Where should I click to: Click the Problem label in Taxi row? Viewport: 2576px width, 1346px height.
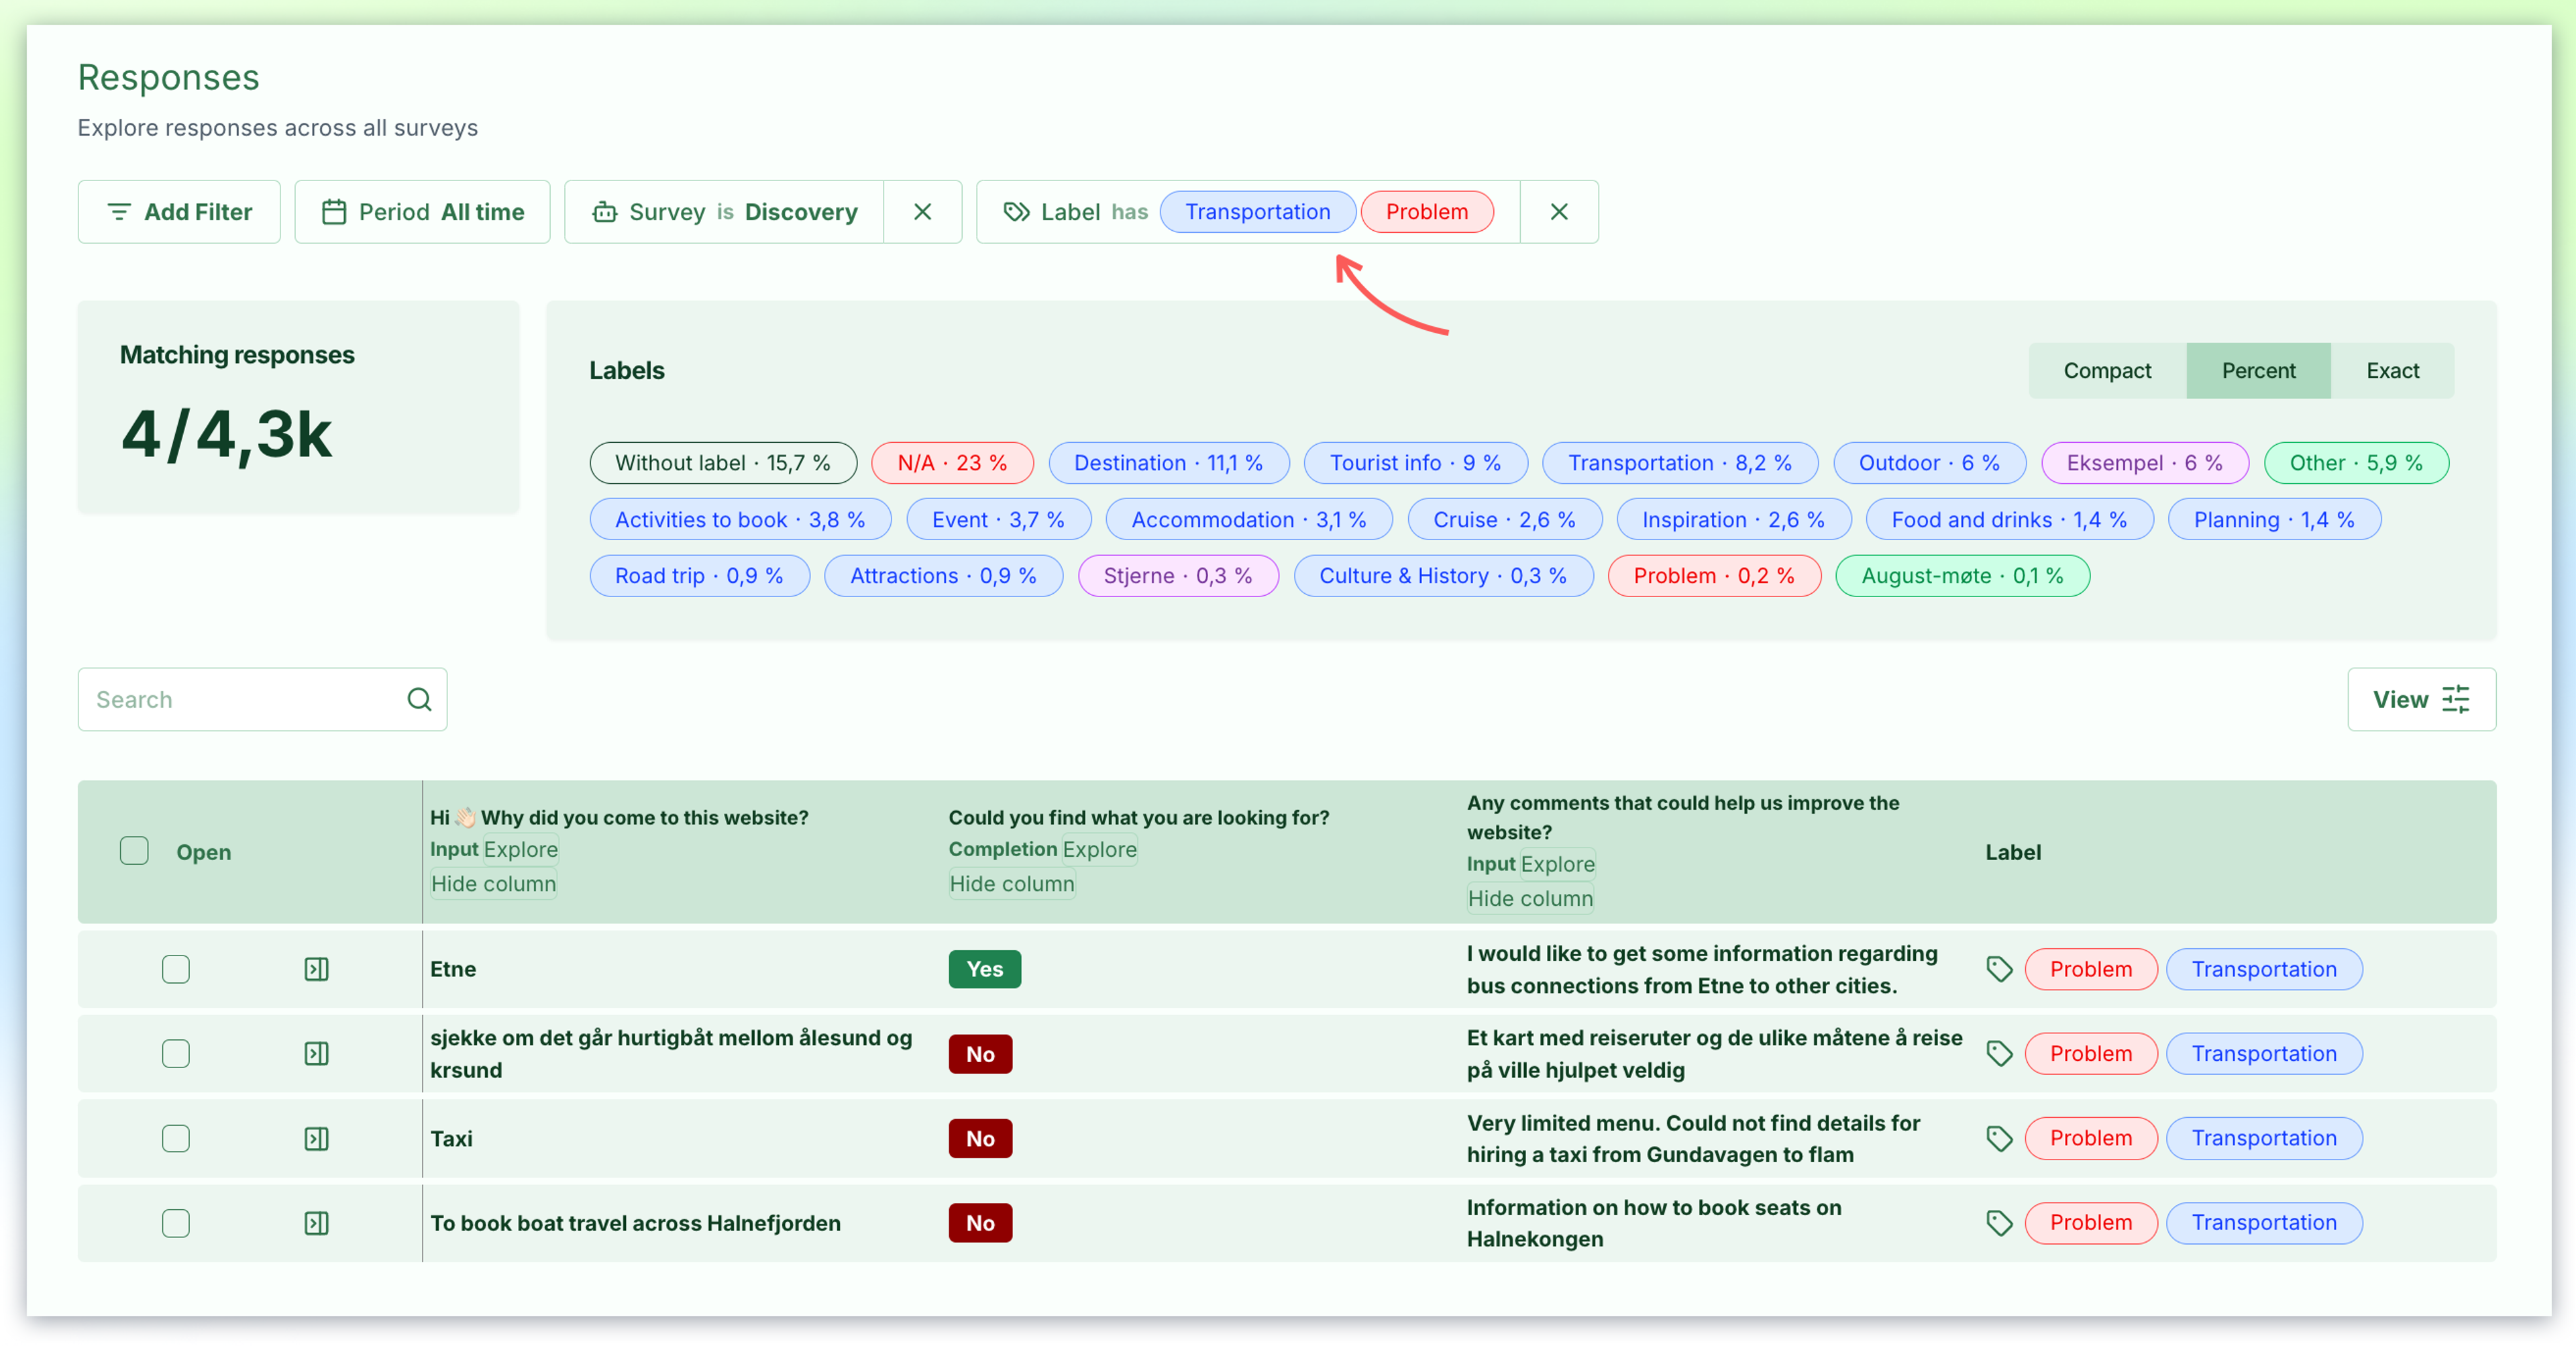[2090, 1138]
